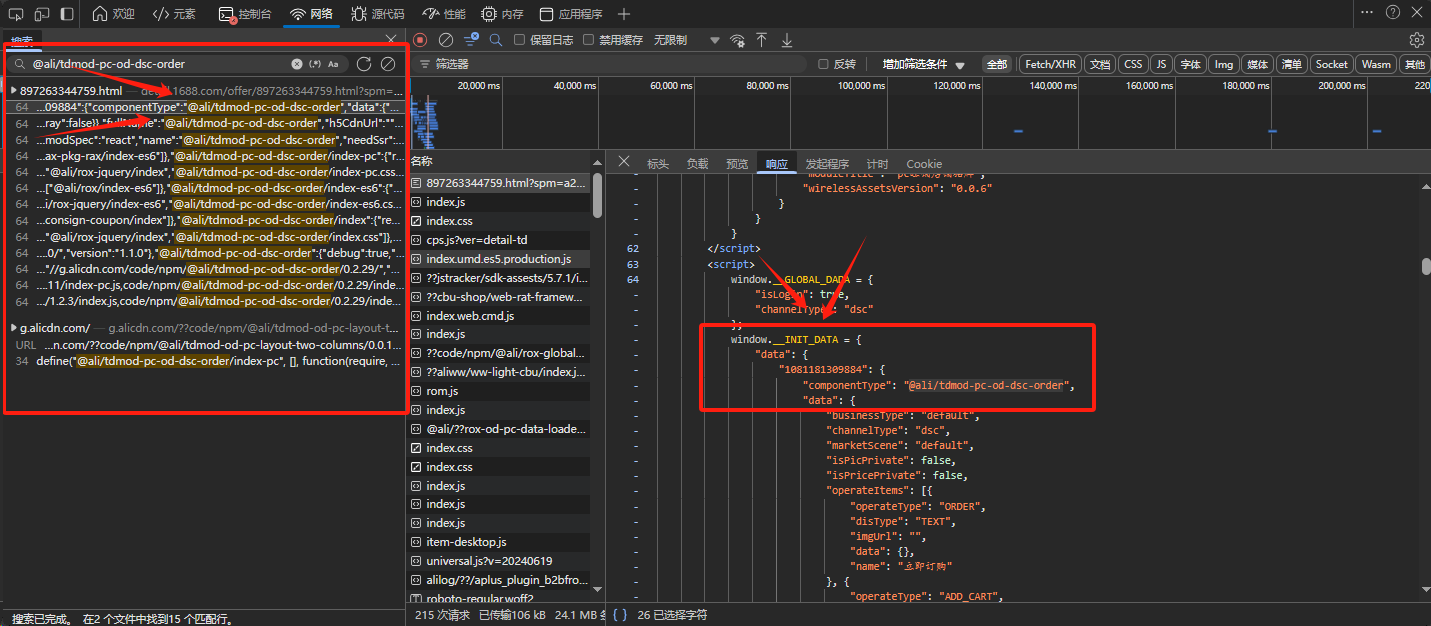Activate the inspect element picker icon
The image size is (1431, 626).
point(15,14)
